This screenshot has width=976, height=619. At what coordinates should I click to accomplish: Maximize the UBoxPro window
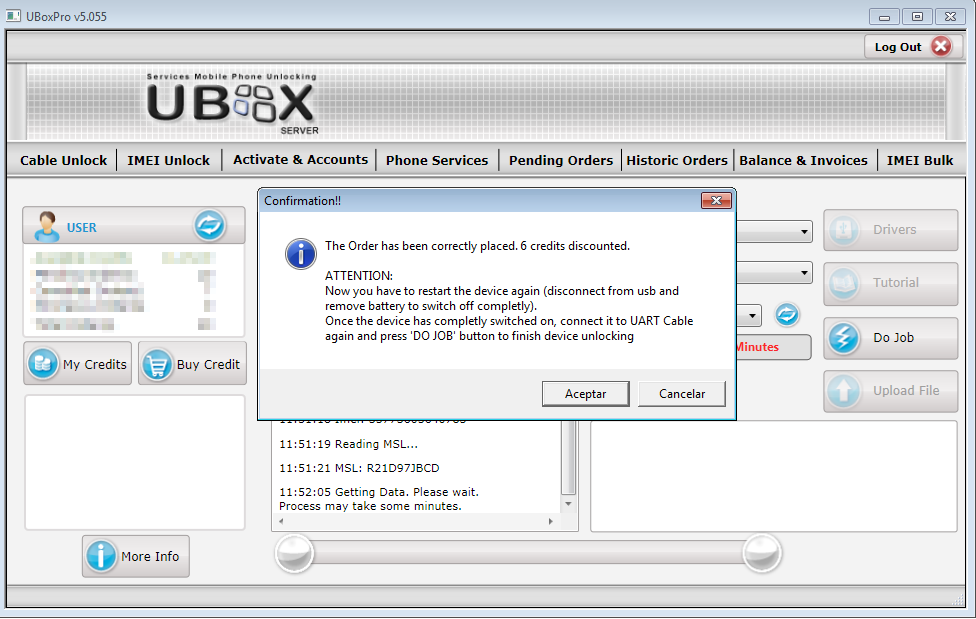(x=917, y=17)
